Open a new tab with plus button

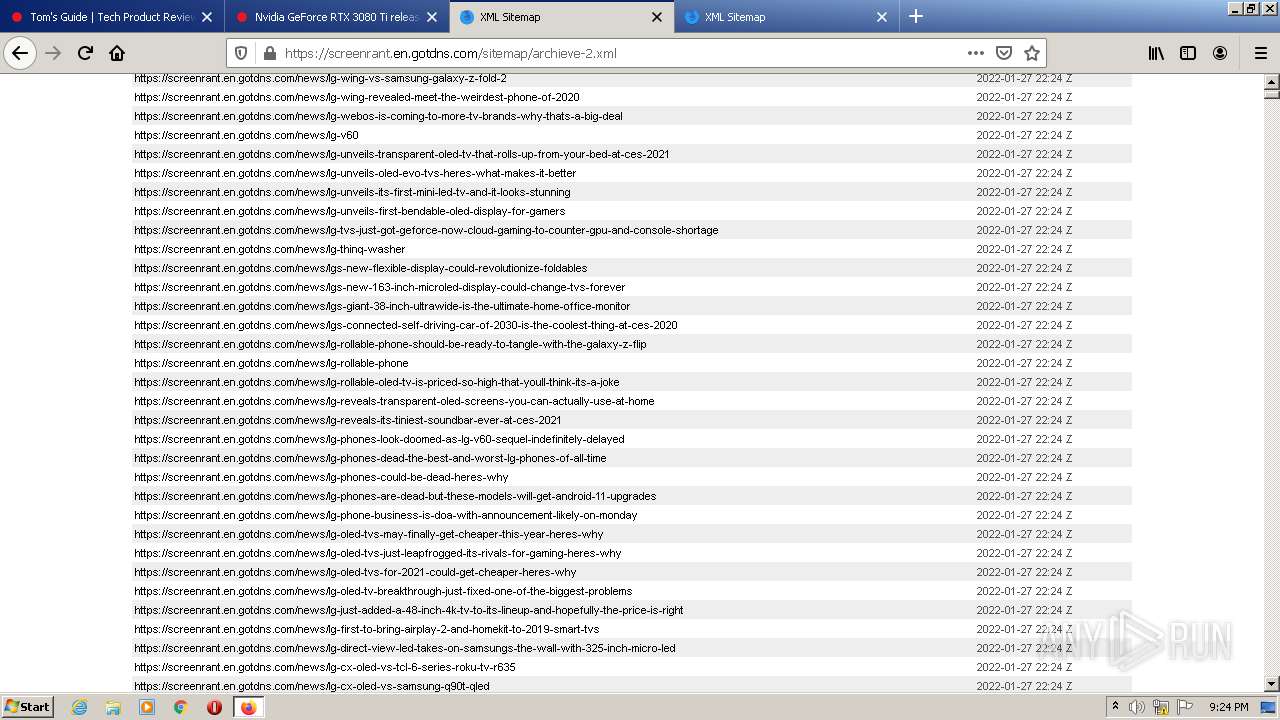915,16
